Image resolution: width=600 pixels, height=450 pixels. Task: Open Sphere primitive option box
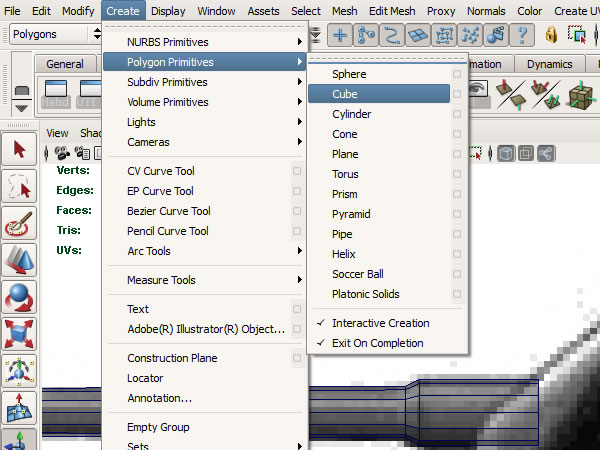pyautogui.click(x=457, y=74)
